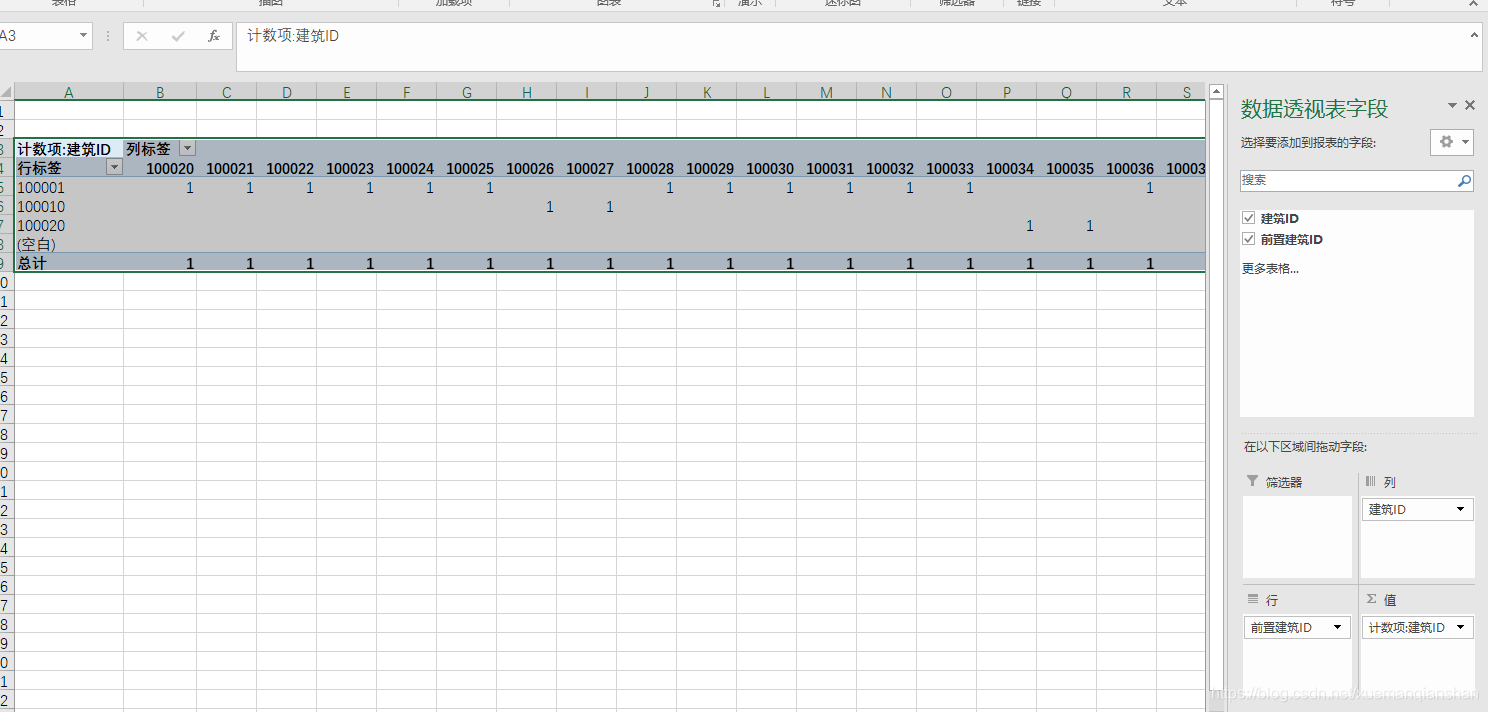Screen dimensions: 1488x712
Task: Click the formula bar text showing 计数项:建筑ID
Action: [293, 36]
